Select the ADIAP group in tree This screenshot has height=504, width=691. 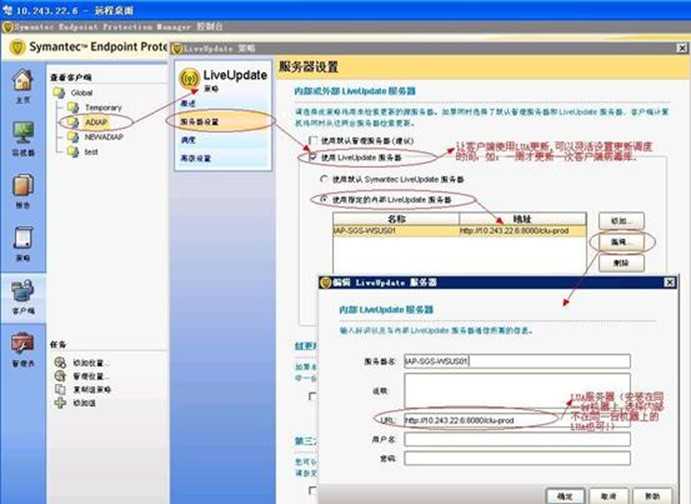coord(96,122)
